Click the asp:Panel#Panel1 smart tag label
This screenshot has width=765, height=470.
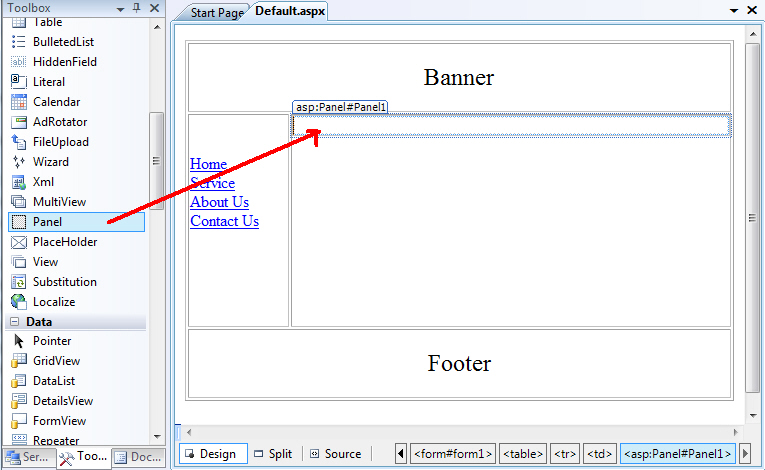341,107
